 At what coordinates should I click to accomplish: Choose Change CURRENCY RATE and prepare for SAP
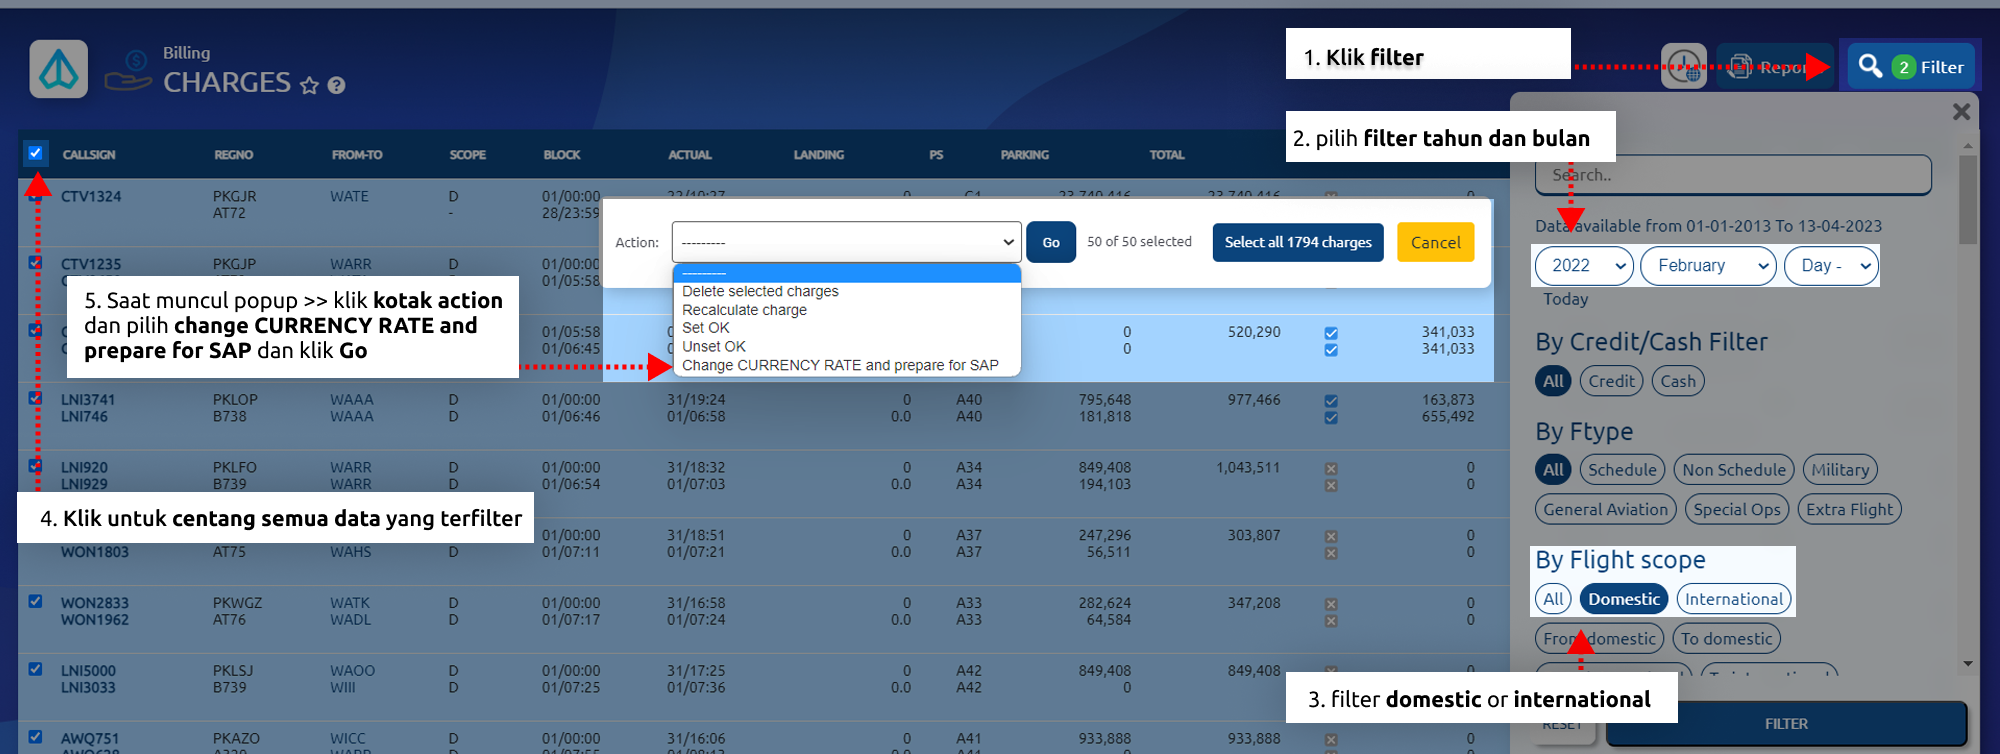840,365
